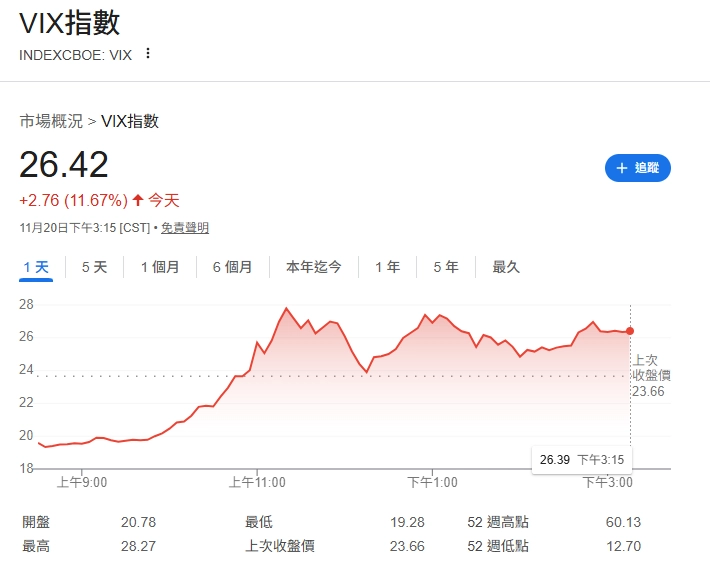Click the 最高 value 28.27
The height and width of the screenshot is (572, 710).
point(138,546)
